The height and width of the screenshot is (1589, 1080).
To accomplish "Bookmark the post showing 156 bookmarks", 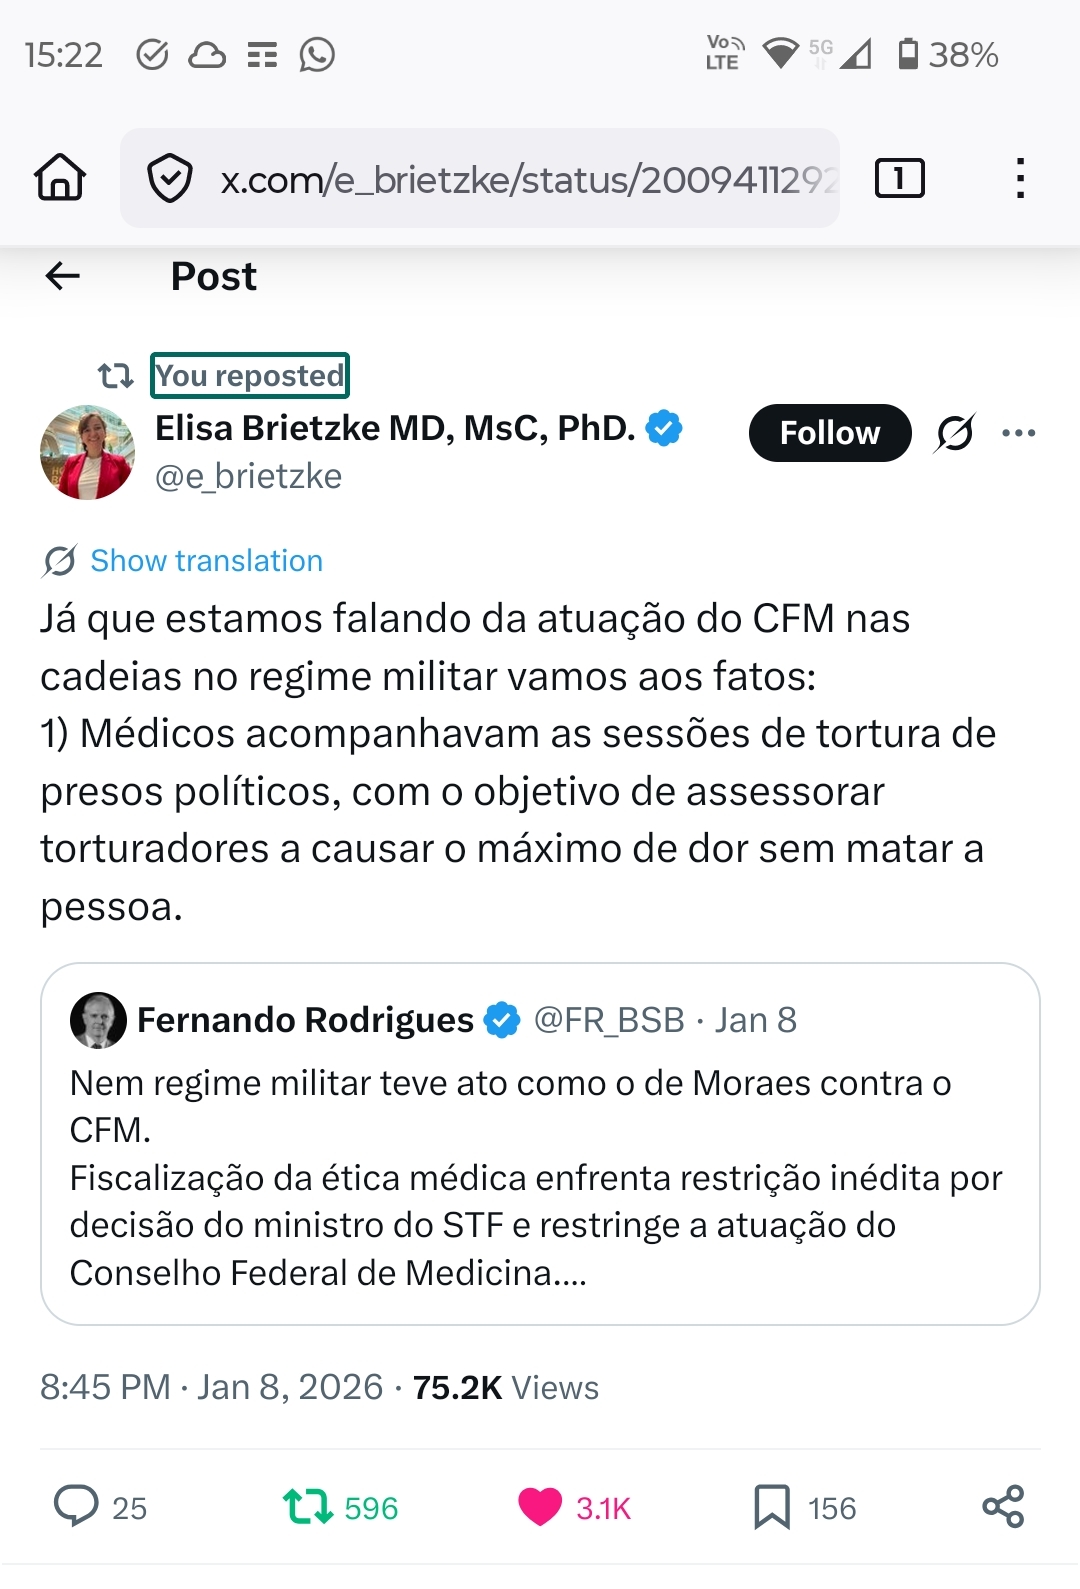I will [771, 1507].
